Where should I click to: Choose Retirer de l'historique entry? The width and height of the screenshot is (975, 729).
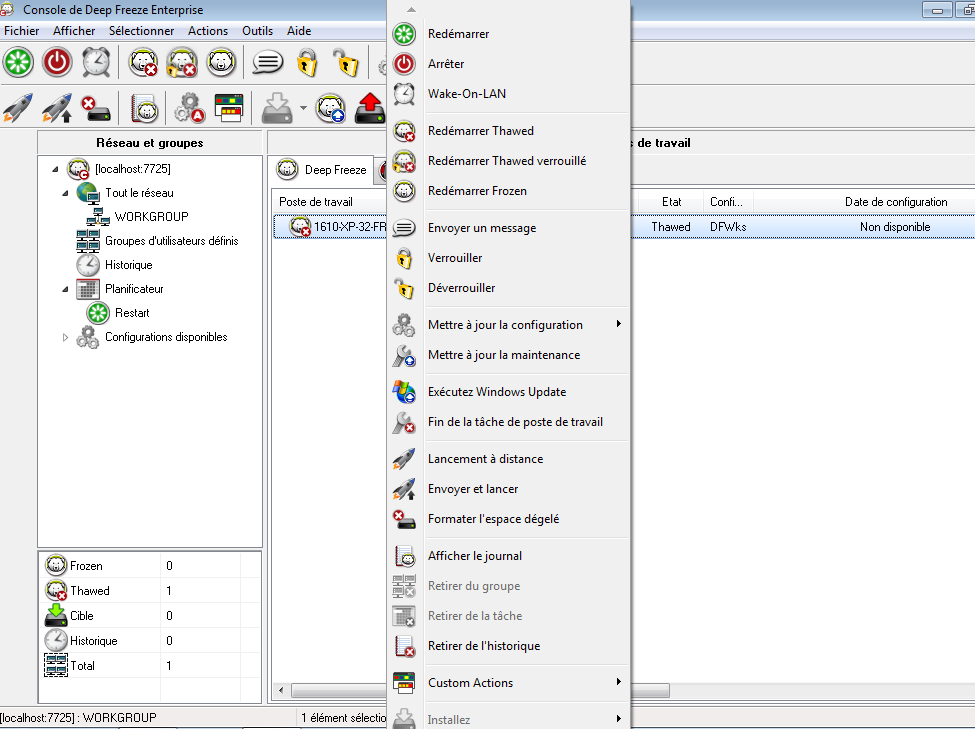coord(509,646)
